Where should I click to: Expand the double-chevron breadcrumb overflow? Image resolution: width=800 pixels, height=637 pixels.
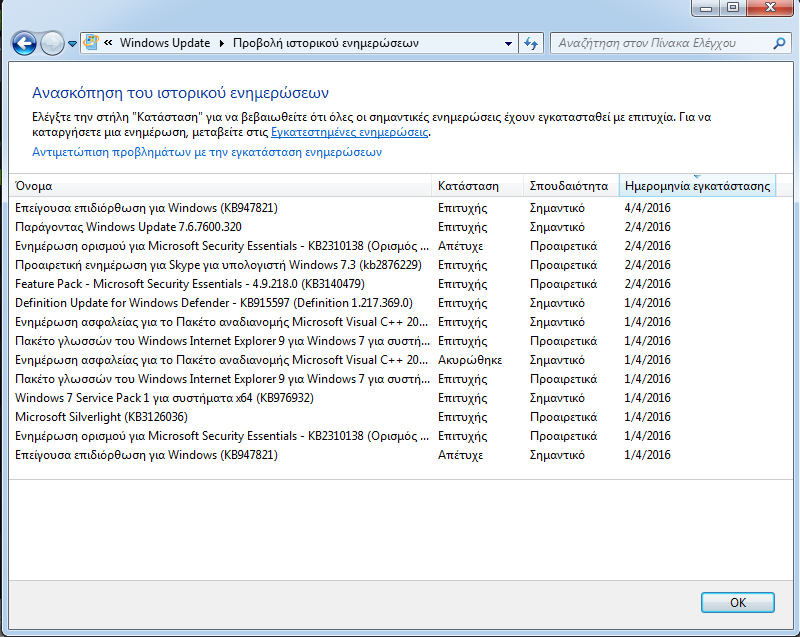point(108,43)
